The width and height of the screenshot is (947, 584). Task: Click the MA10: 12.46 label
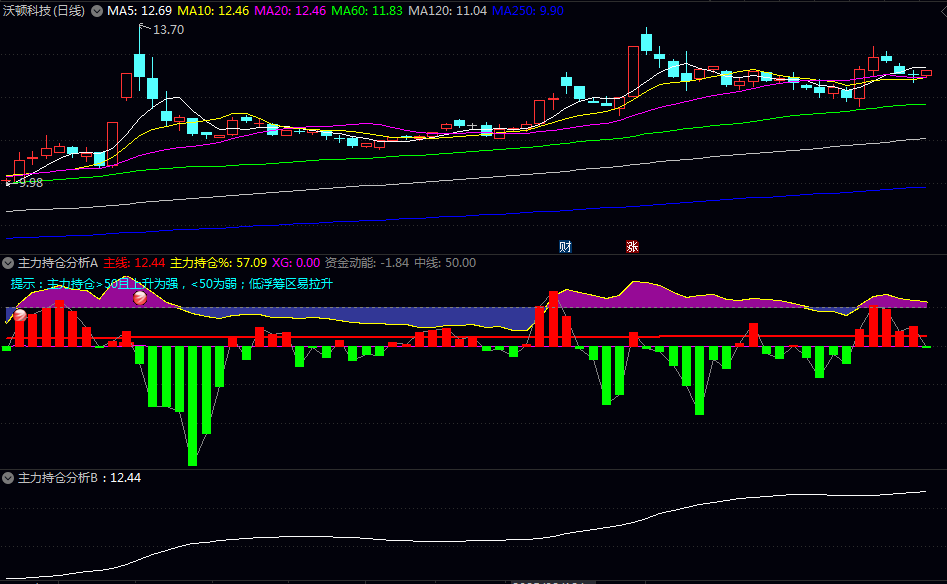coord(213,11)
